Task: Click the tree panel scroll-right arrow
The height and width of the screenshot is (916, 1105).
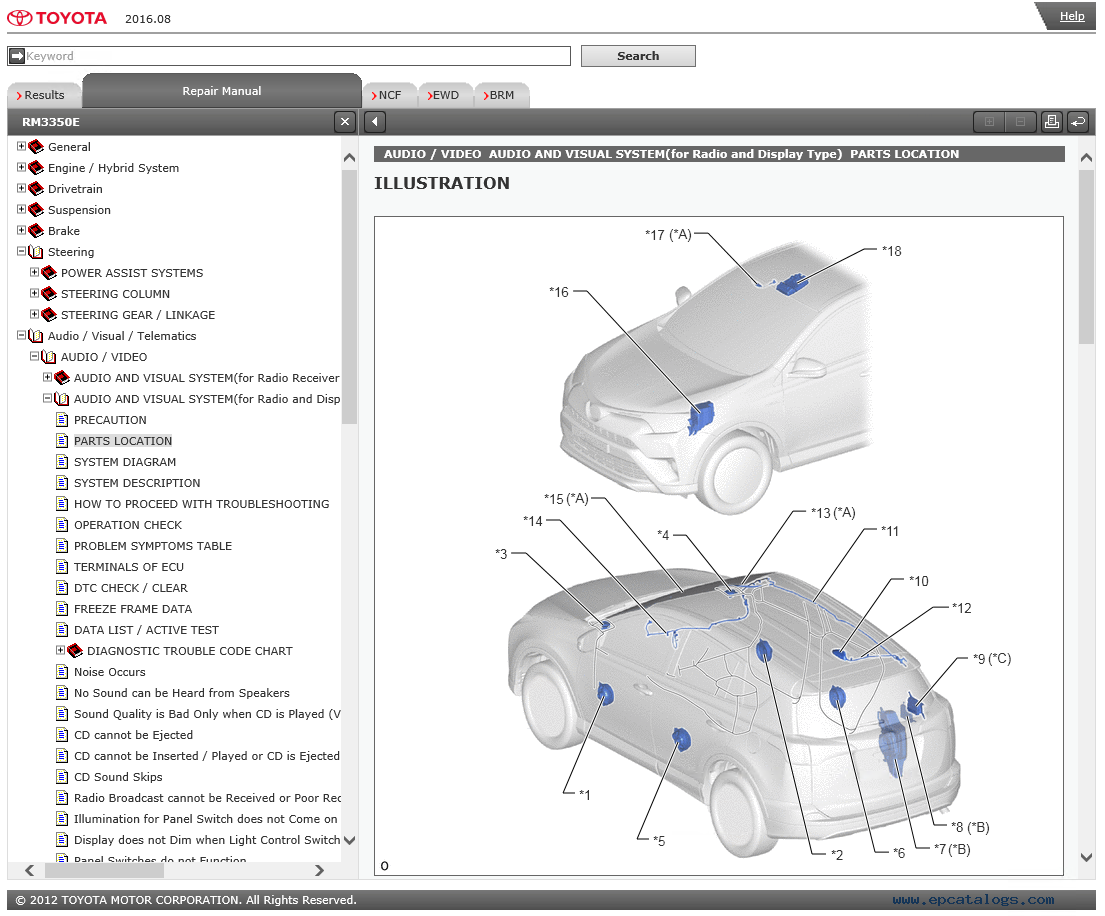Action: coord(319,870)
